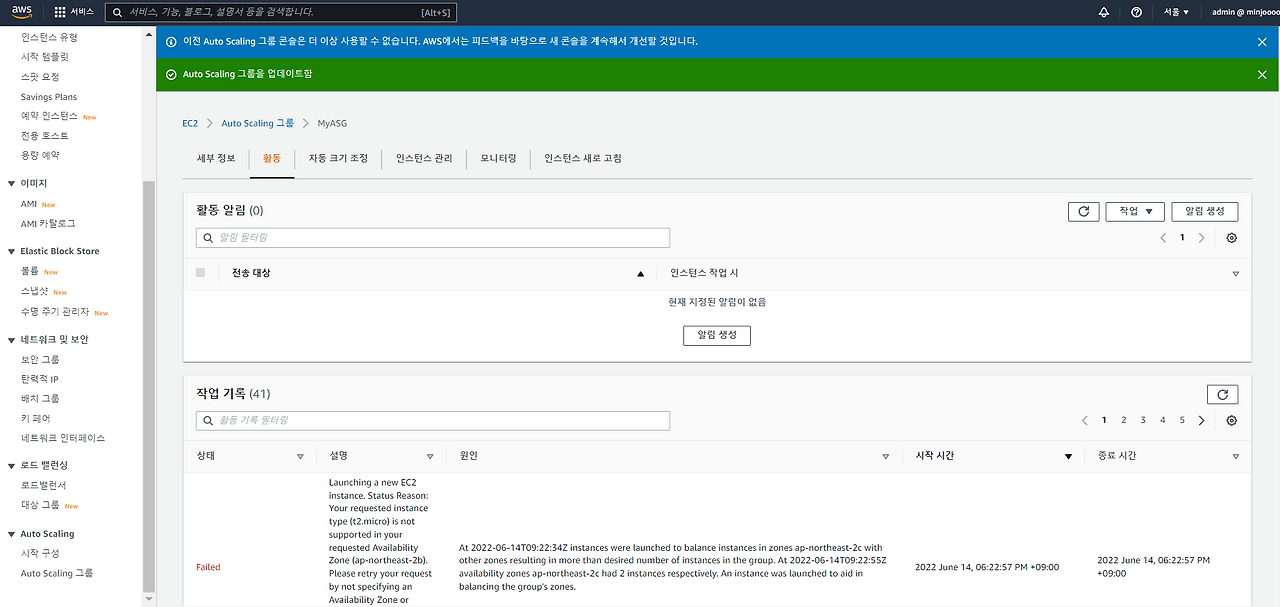Sort by 상태 column arrow

click(300, 457)
